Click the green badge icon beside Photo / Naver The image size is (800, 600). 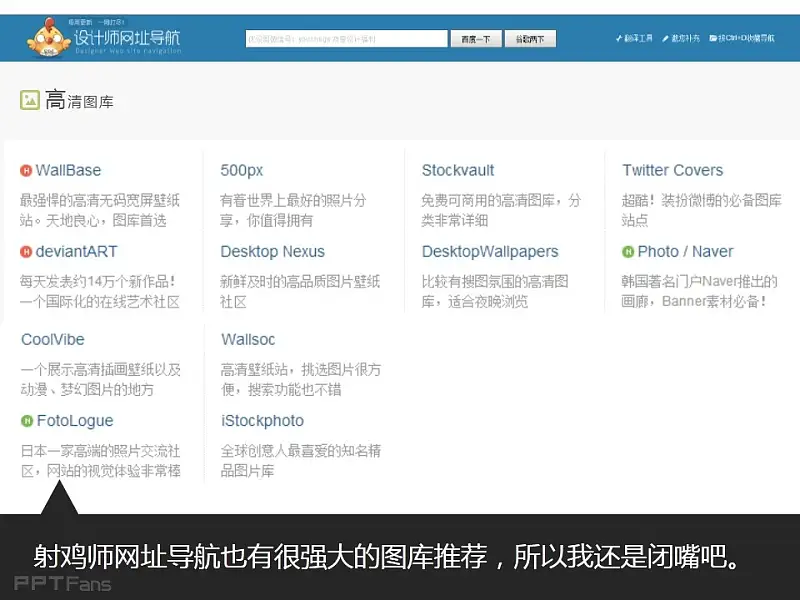pos(628,252)
